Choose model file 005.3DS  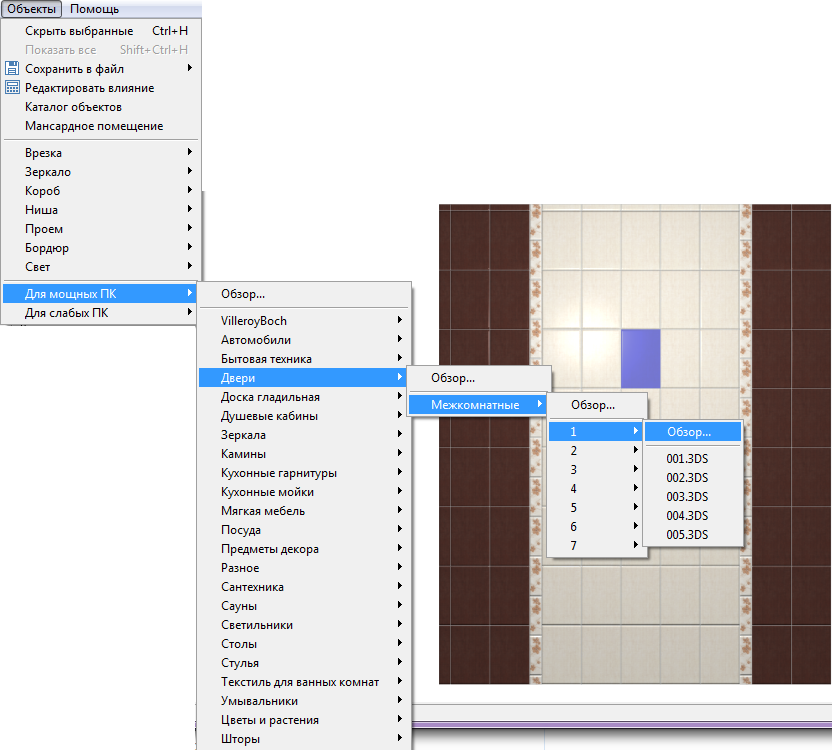692,535
